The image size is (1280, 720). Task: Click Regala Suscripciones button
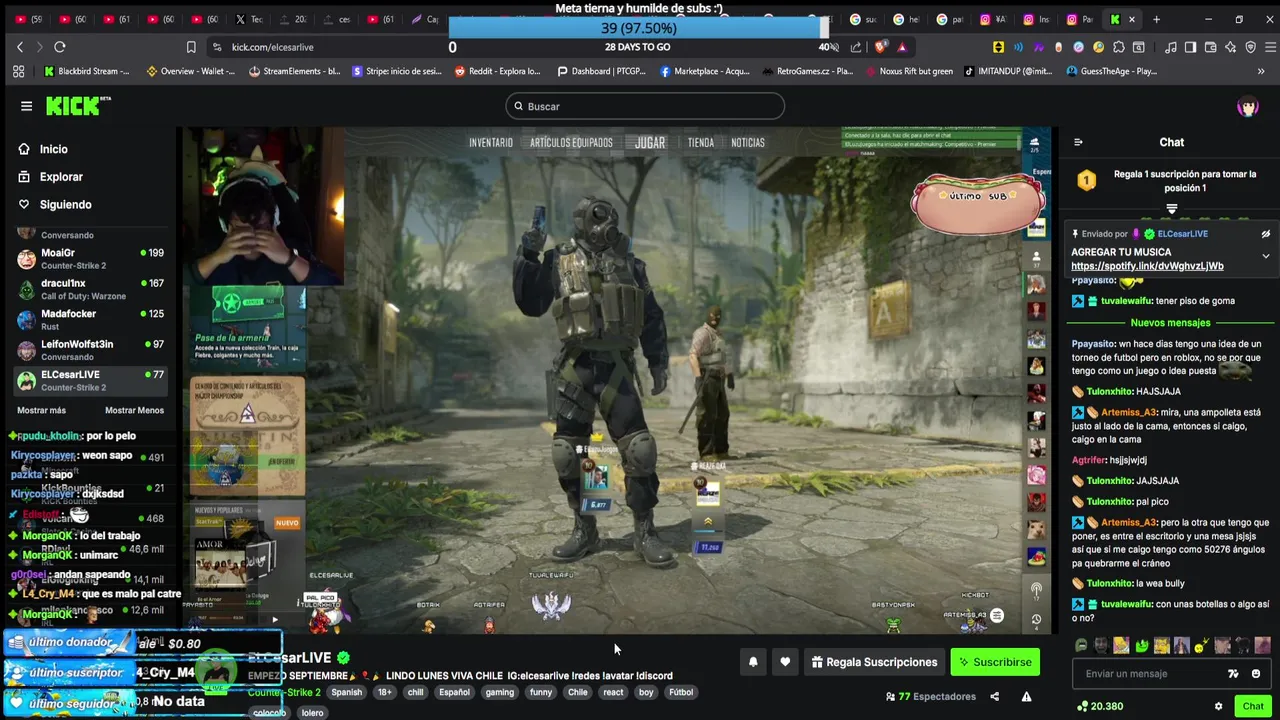[875, 662]
